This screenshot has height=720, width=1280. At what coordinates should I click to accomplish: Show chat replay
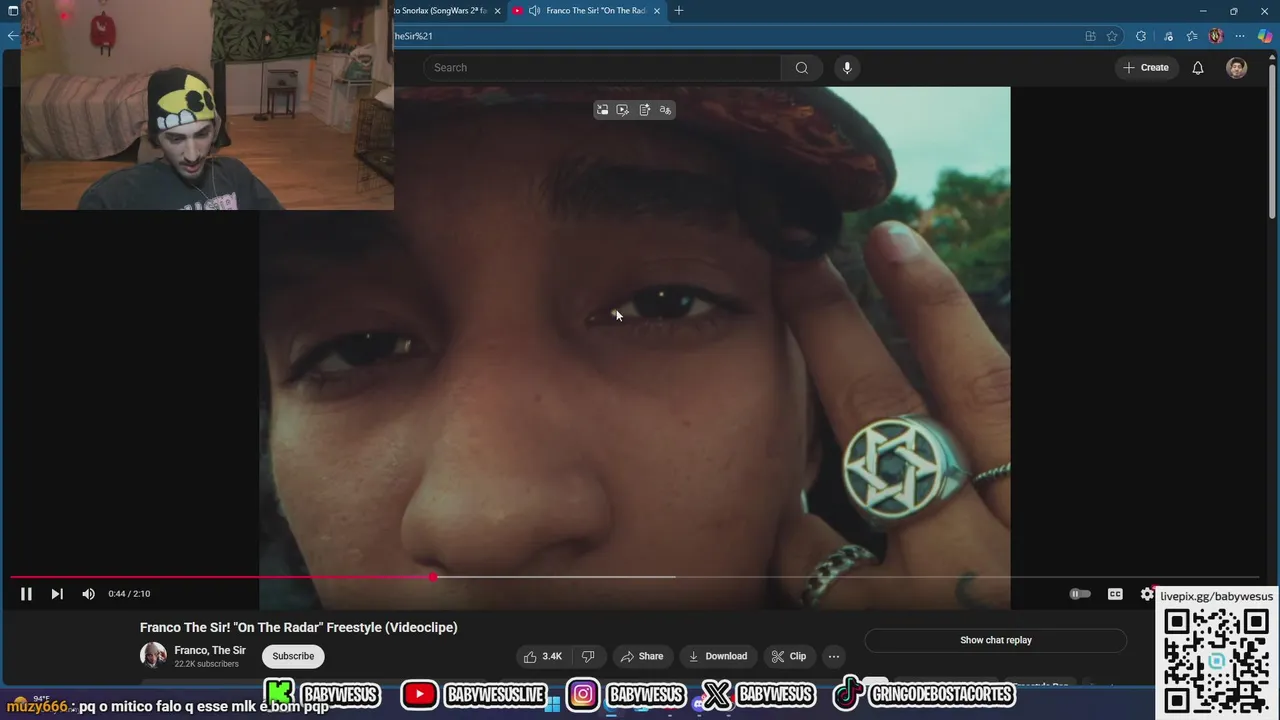(995, 640)
